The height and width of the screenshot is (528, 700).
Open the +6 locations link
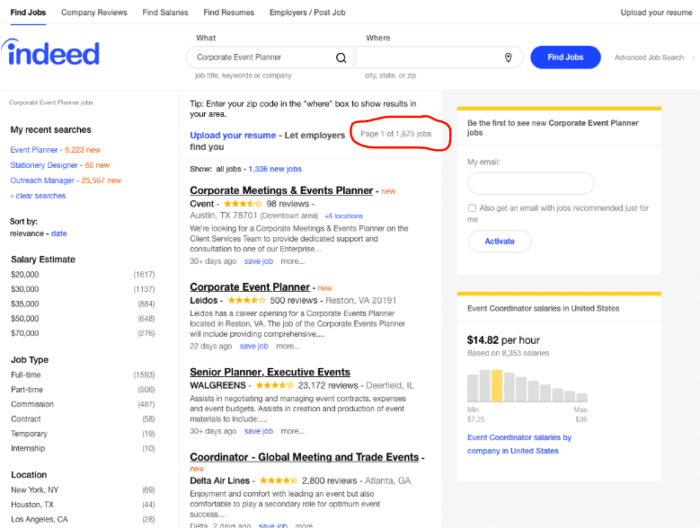coord(344,216)
